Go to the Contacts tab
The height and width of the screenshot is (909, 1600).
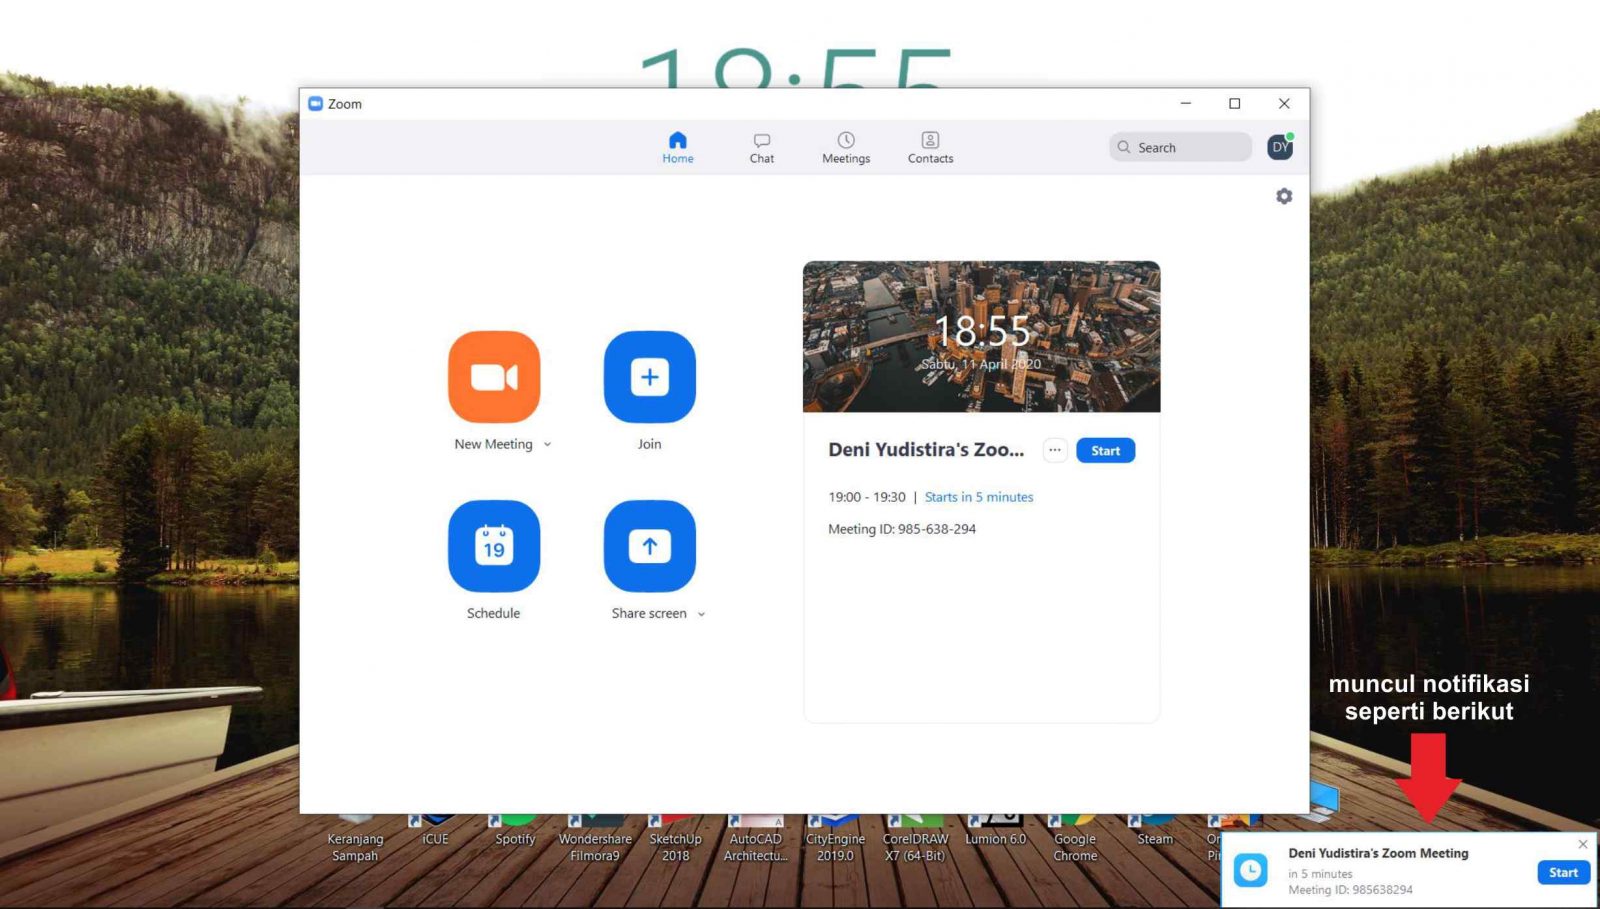coord(930,147)
